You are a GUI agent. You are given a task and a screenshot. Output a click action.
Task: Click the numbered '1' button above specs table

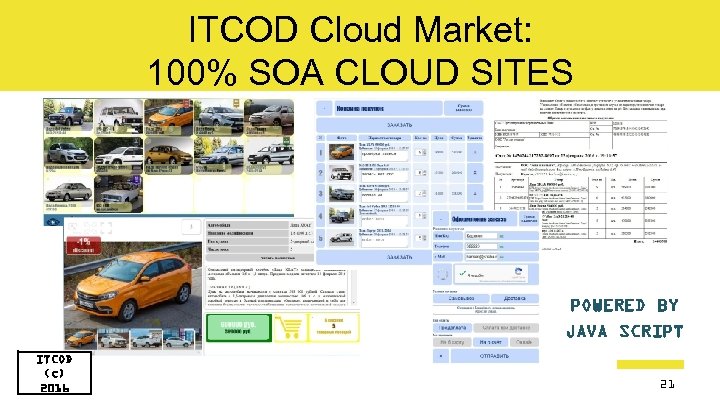tap(191, 227)
